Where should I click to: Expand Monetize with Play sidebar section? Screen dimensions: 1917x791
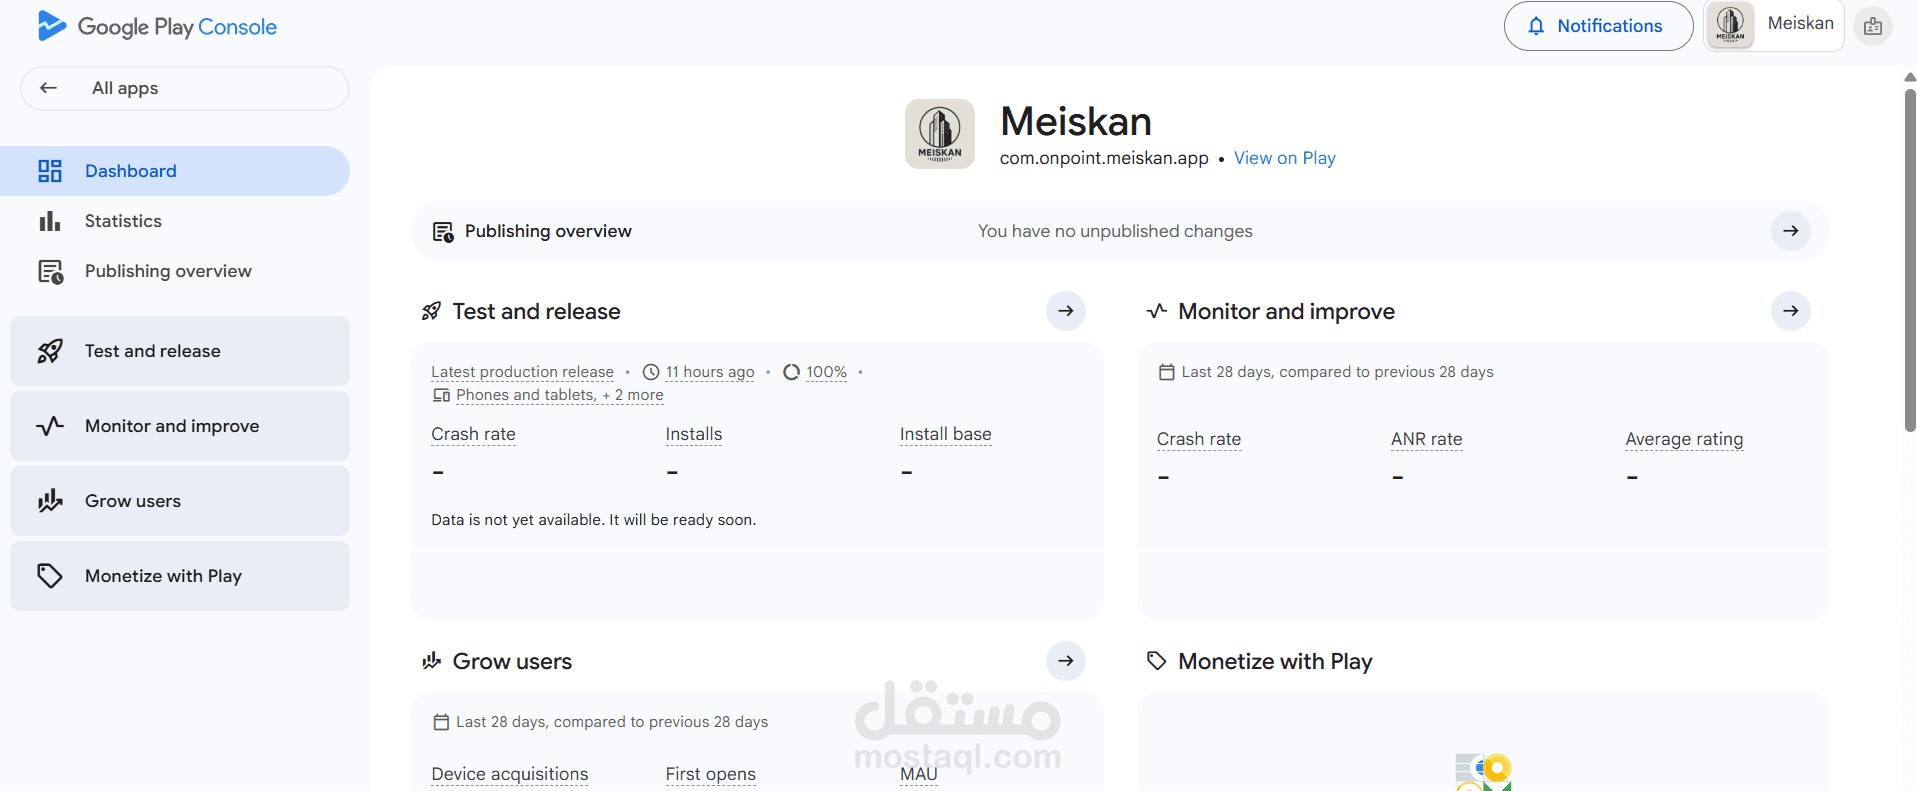[x=180, y=576]
